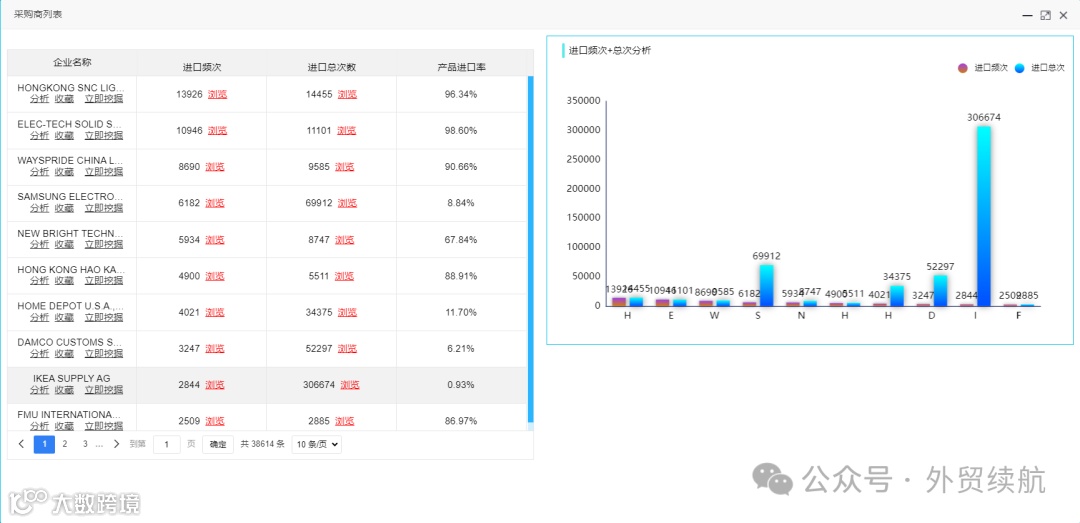The image size is (1080, 523).
Task: Click 分析 under FMU INTERNATIONA...
Action: (39, 426)
